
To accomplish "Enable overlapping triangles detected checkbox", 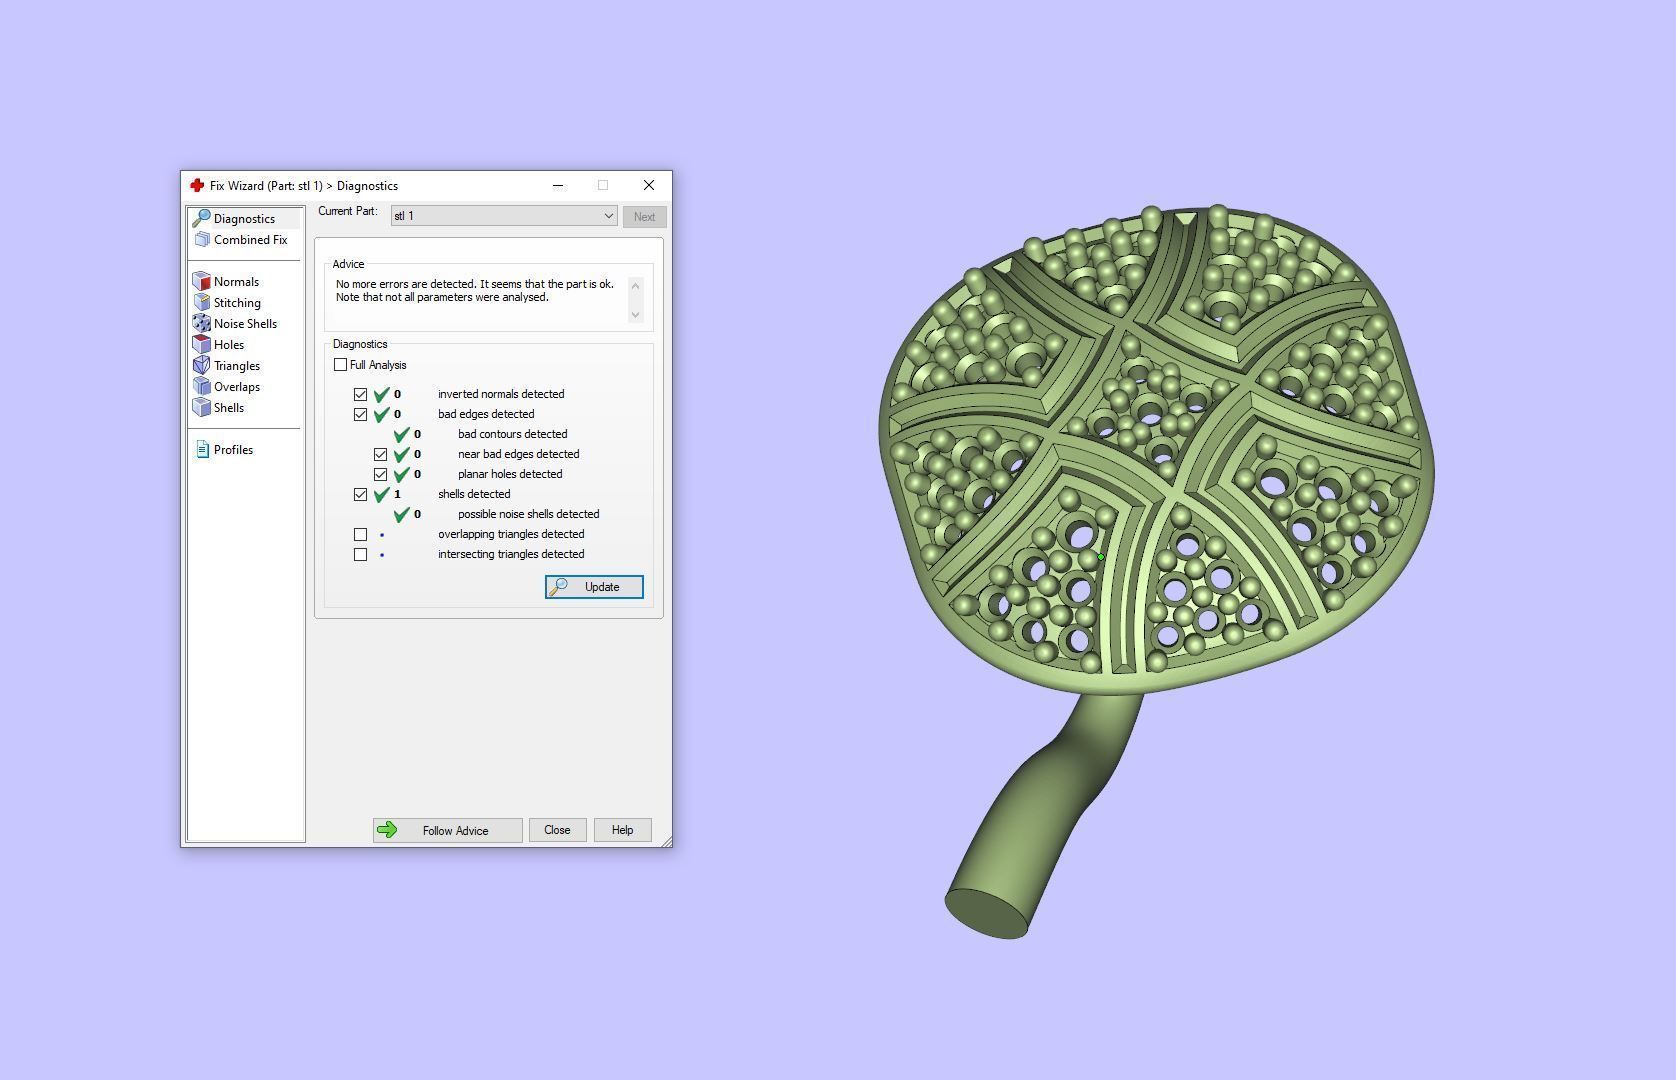I will 361,534.
